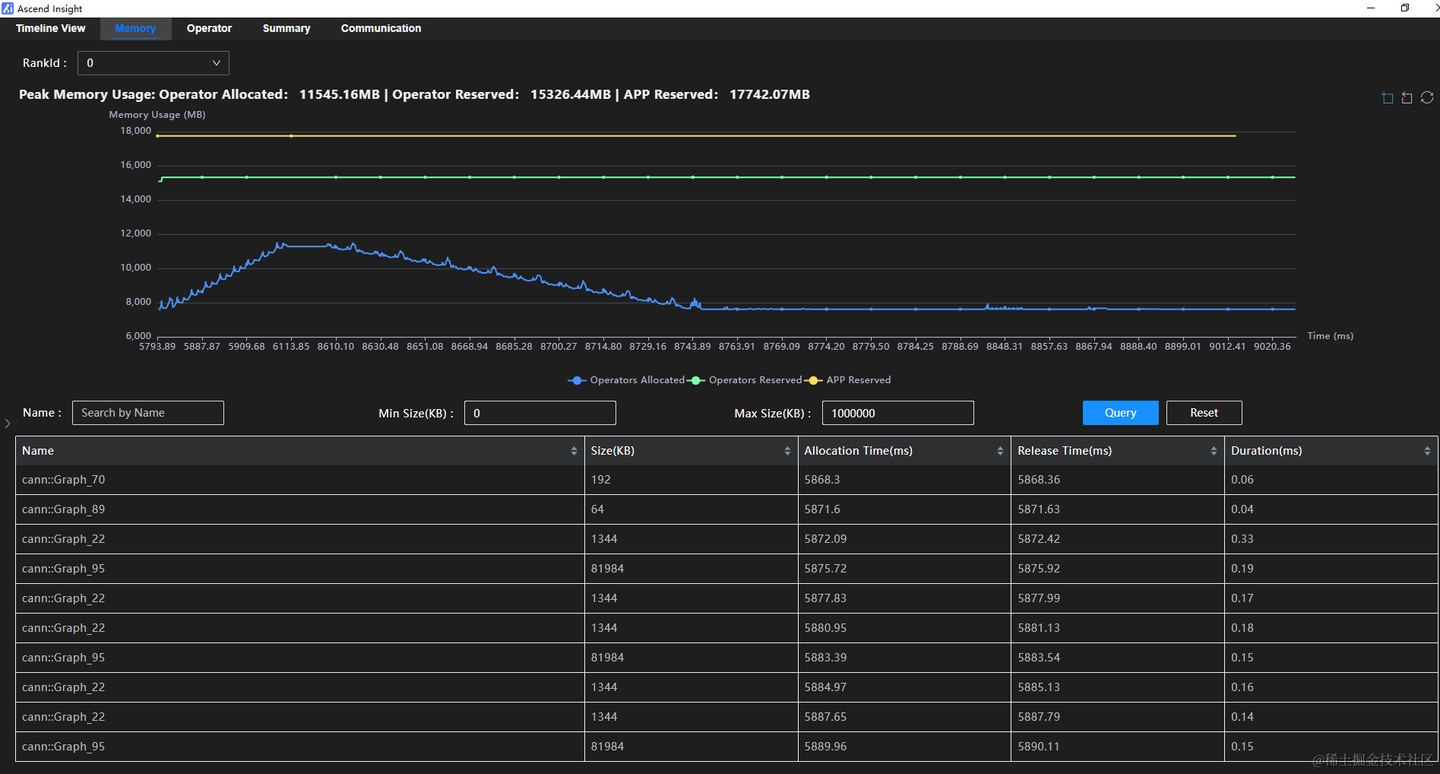Open the Communication tab
Viewport: 1440px width, 774px height.
(x=381, y=28)
